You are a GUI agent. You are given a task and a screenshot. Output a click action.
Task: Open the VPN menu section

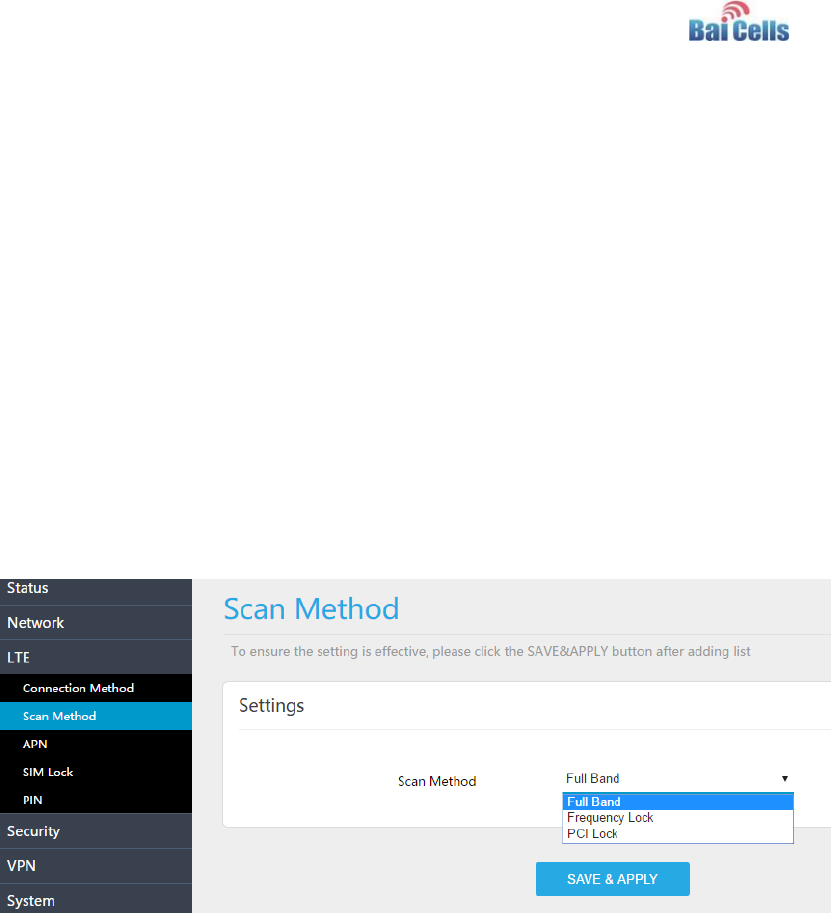coord(96,866)
